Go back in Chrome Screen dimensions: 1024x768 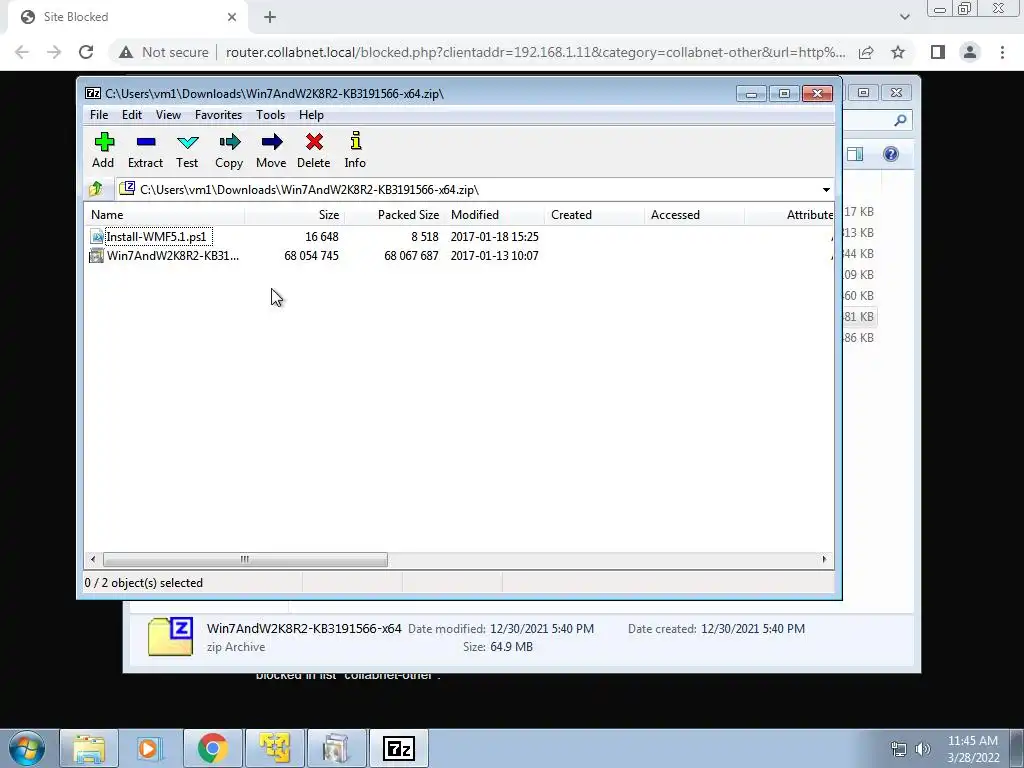tap(22, 52)
